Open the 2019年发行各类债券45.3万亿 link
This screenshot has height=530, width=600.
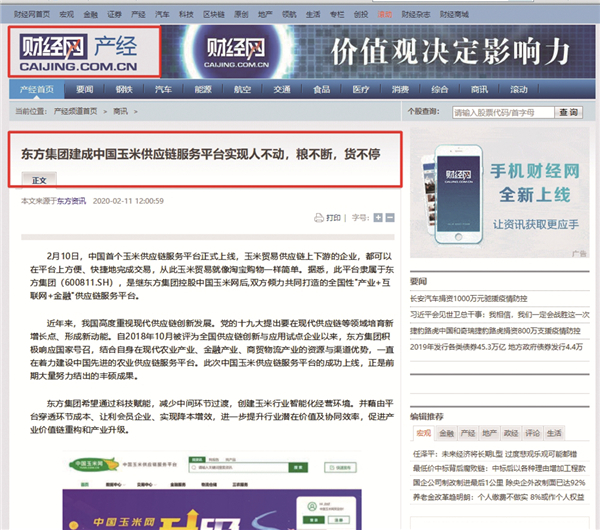(496, 347)
